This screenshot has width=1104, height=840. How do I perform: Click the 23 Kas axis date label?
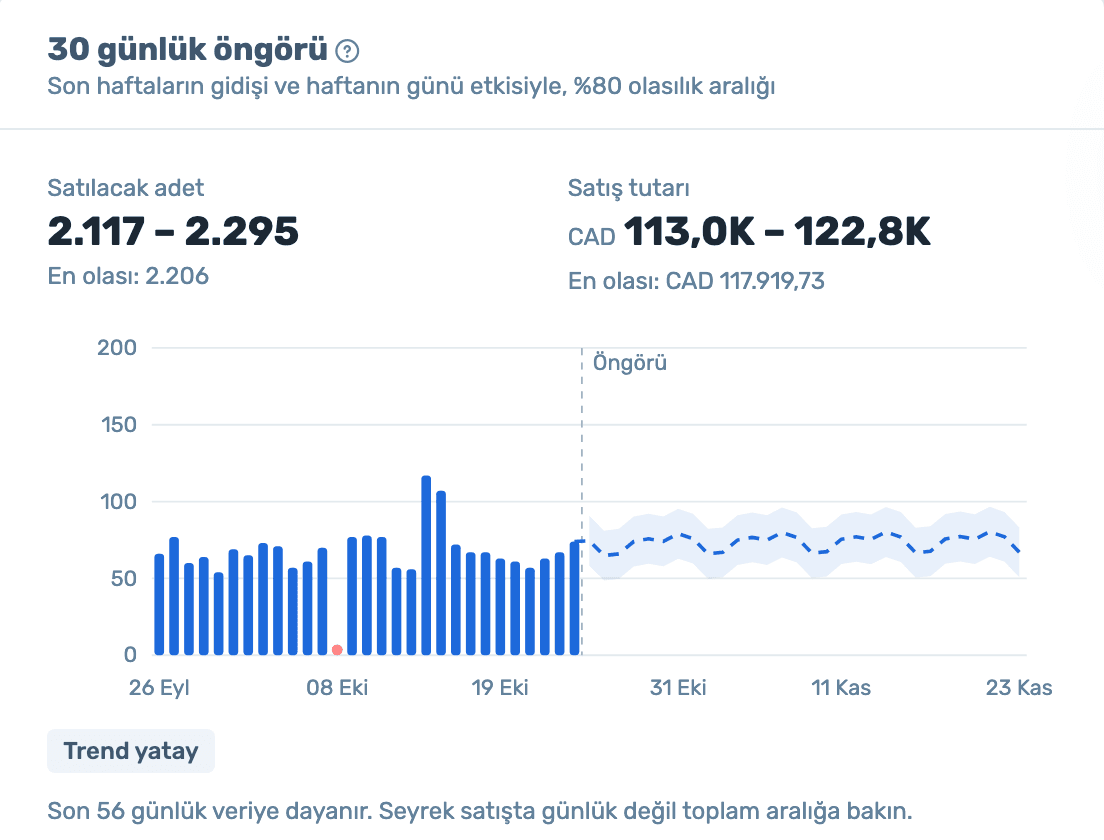click(1019, 687)
